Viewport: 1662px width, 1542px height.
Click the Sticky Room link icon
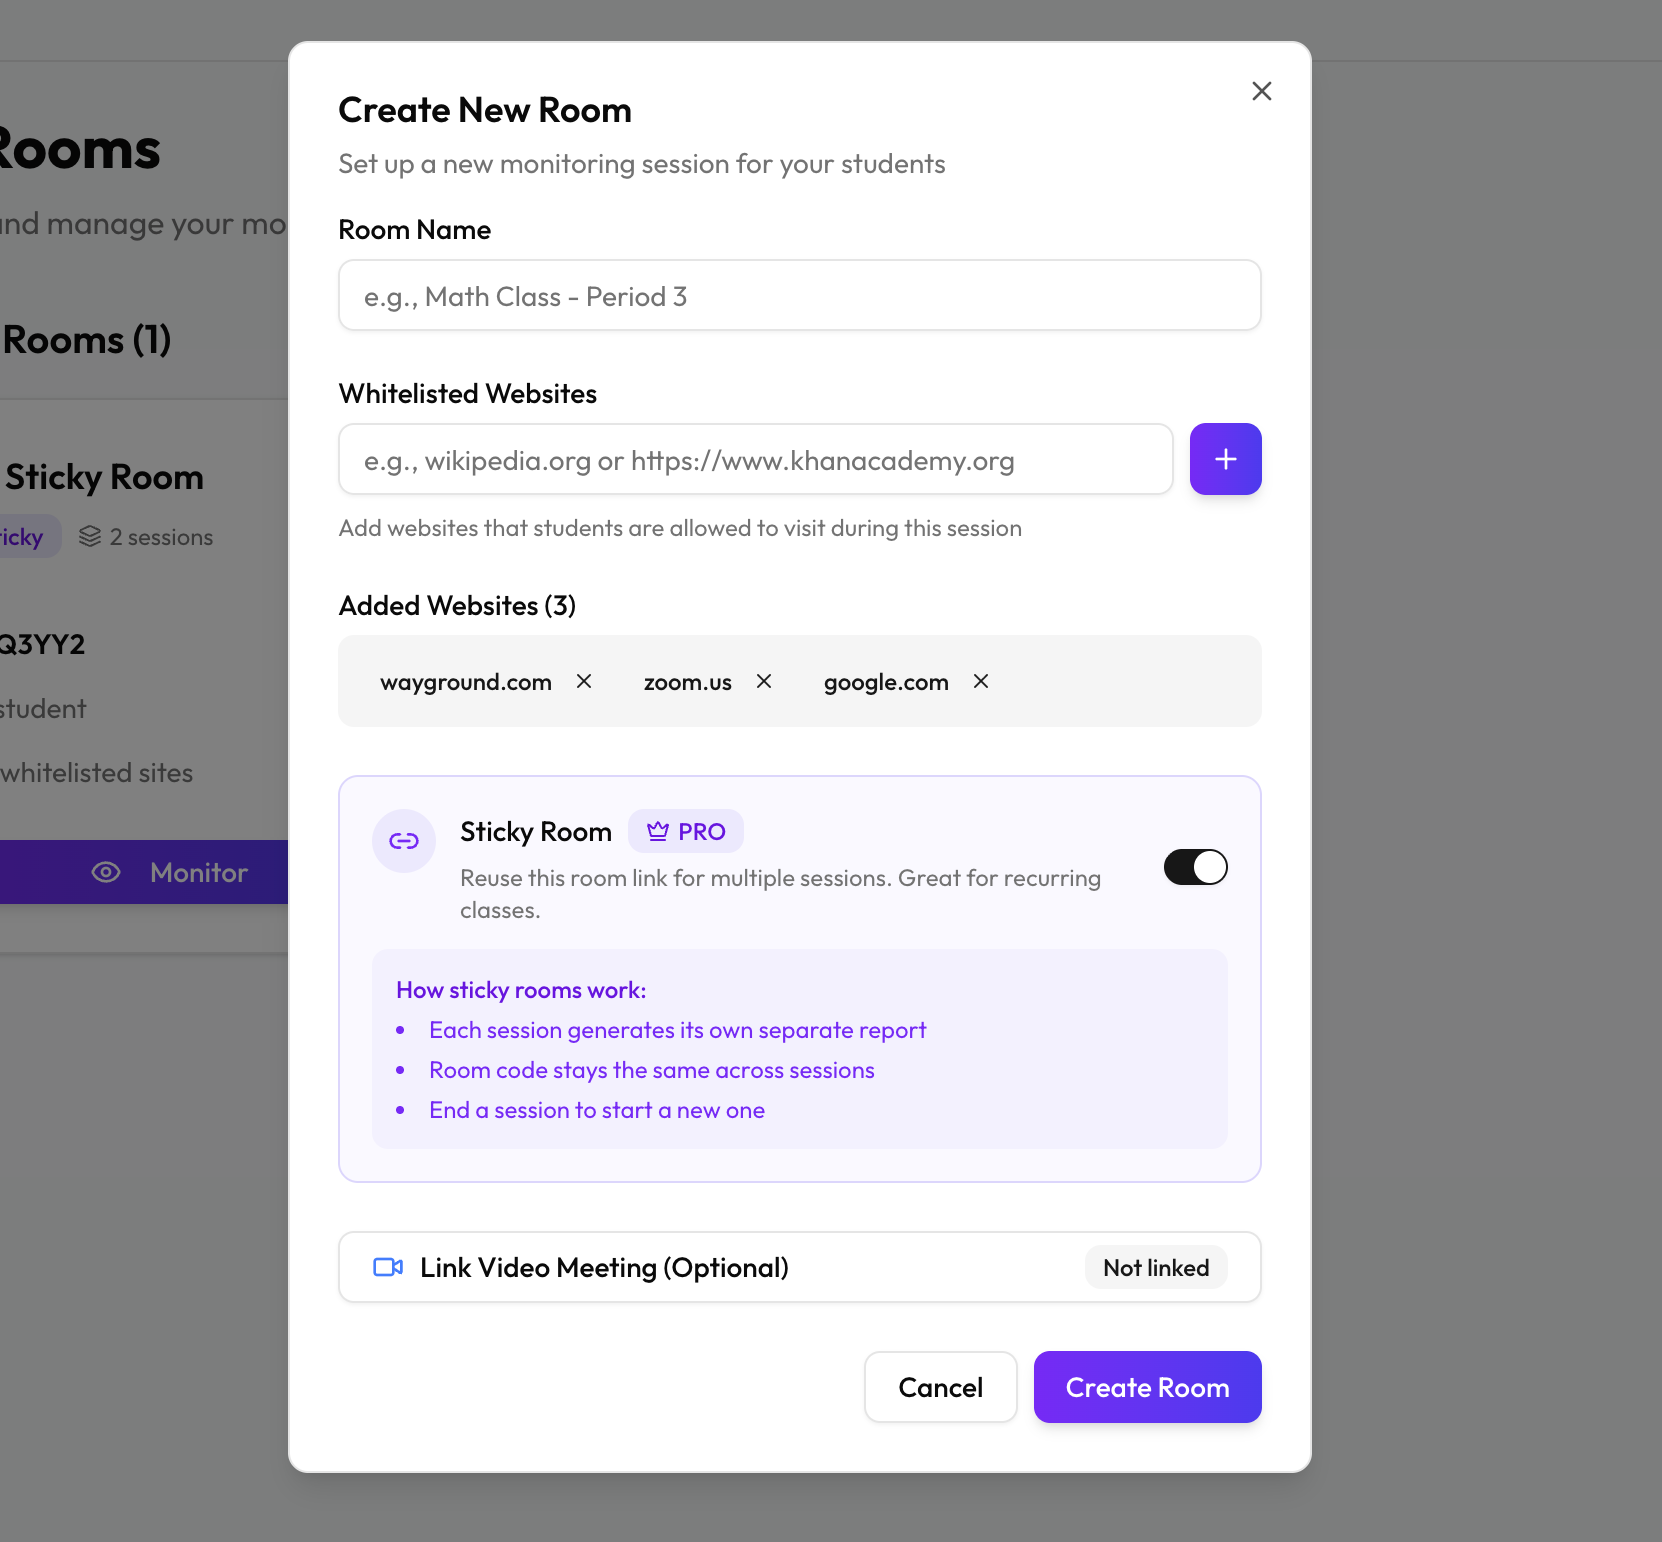point(404,841)
